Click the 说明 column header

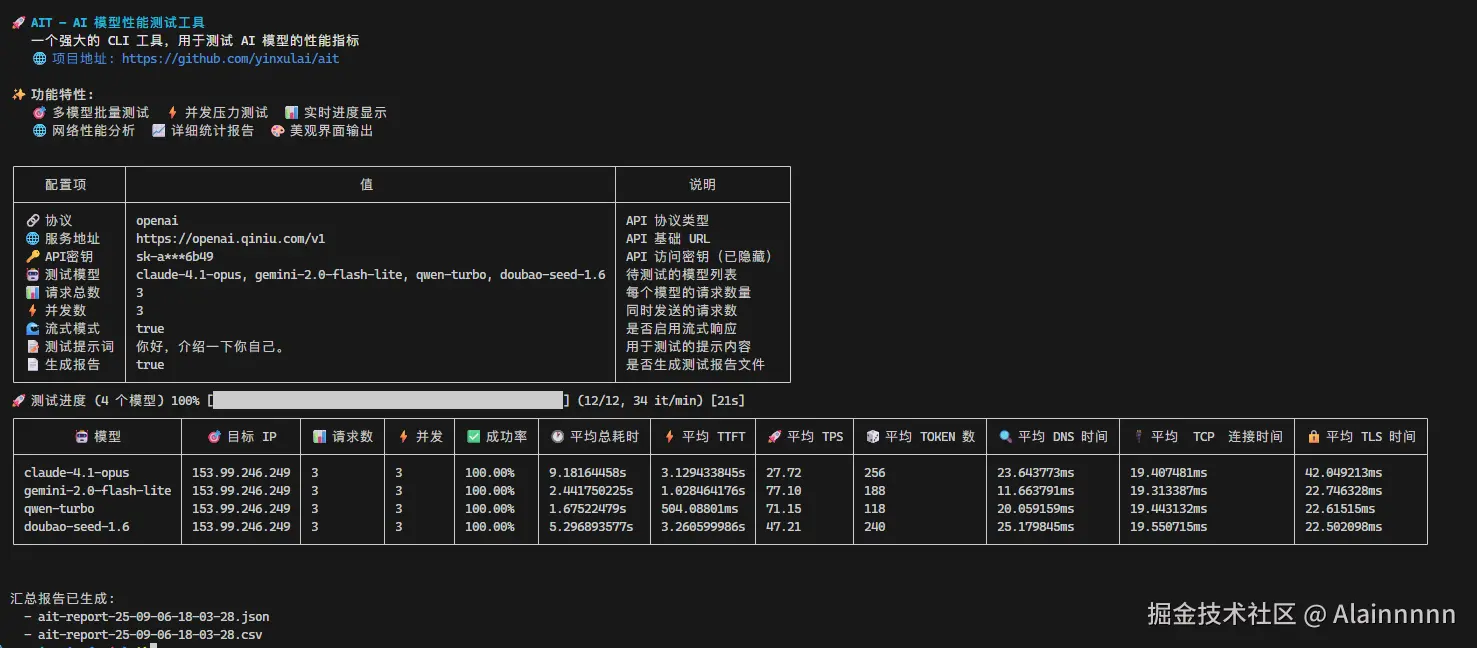click(703, 185)
